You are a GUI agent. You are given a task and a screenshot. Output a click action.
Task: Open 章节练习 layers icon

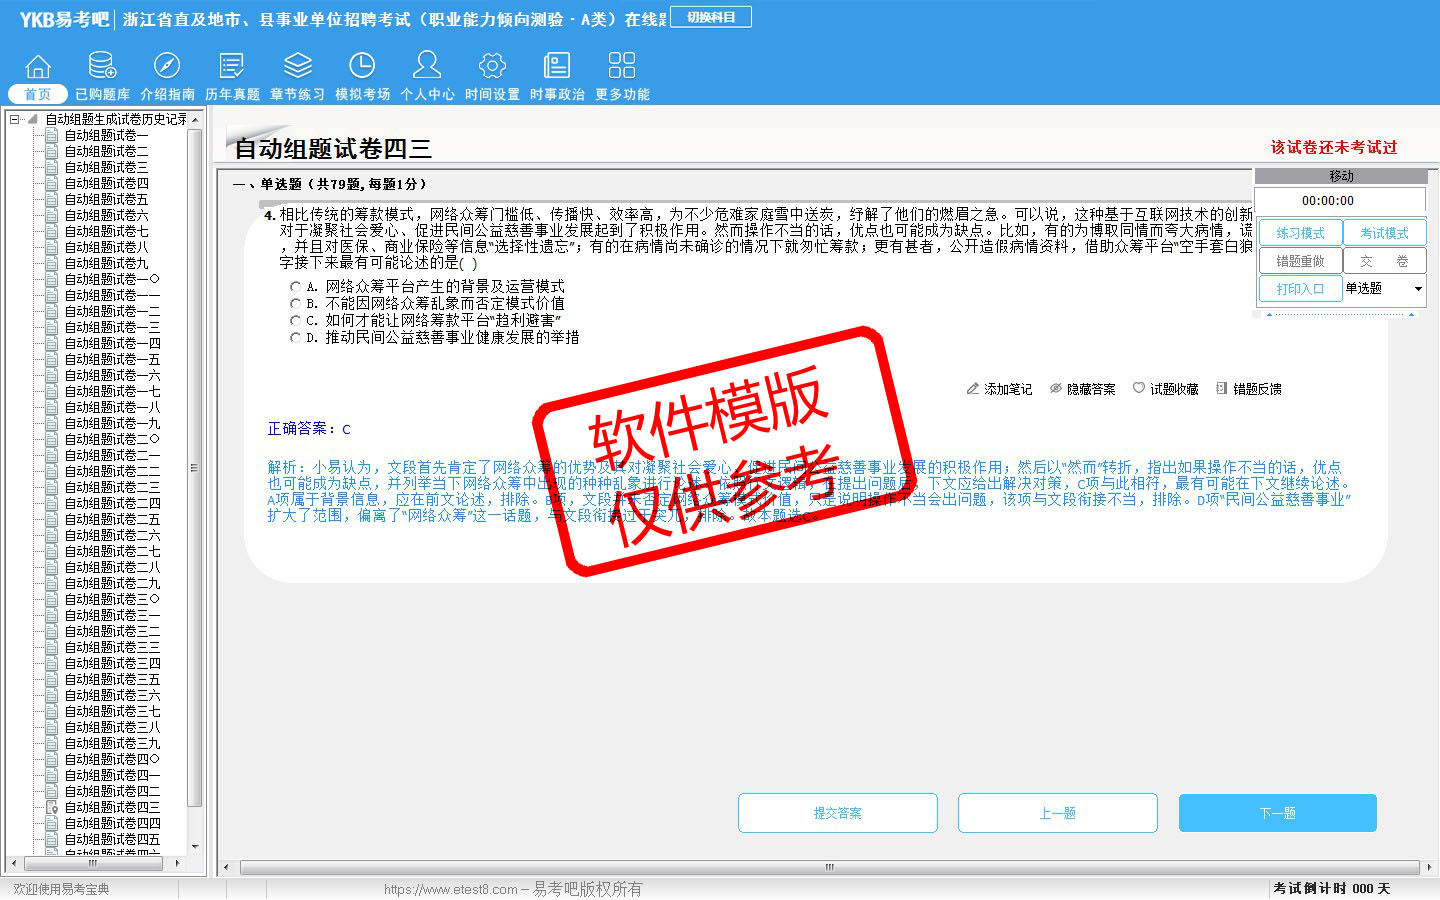[297, 67]
